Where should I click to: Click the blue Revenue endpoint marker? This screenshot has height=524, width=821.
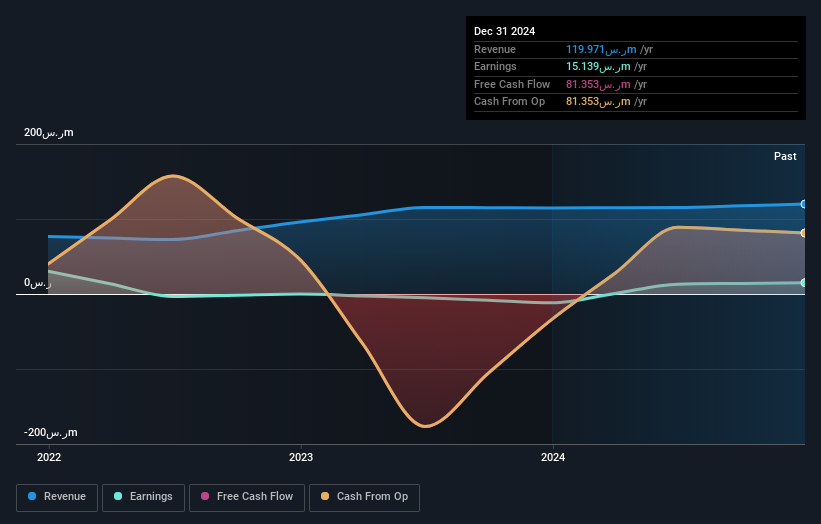(804, 204)
